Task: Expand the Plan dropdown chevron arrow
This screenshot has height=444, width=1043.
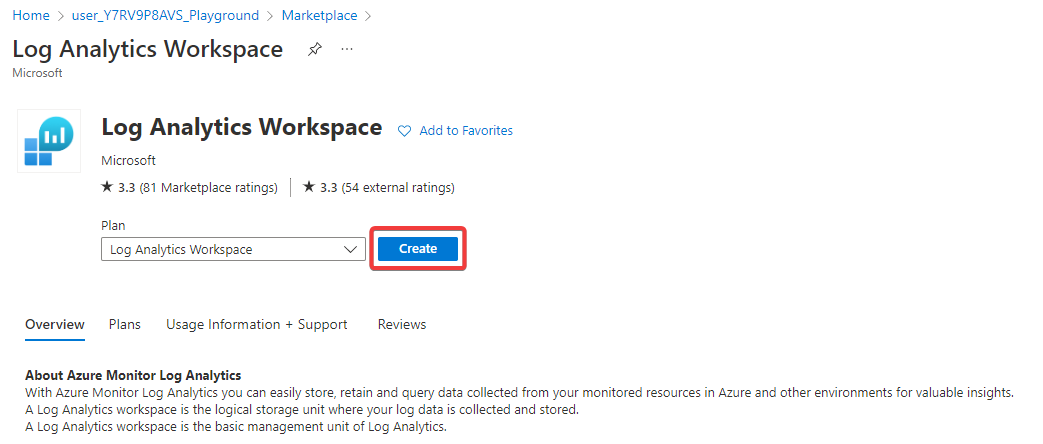Action: click(350, 249)
